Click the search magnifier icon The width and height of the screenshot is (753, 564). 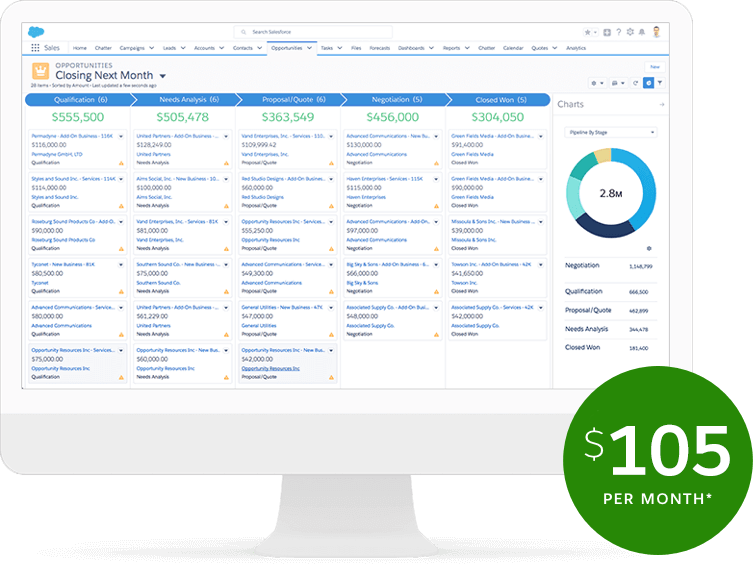(x=243, y=32)
